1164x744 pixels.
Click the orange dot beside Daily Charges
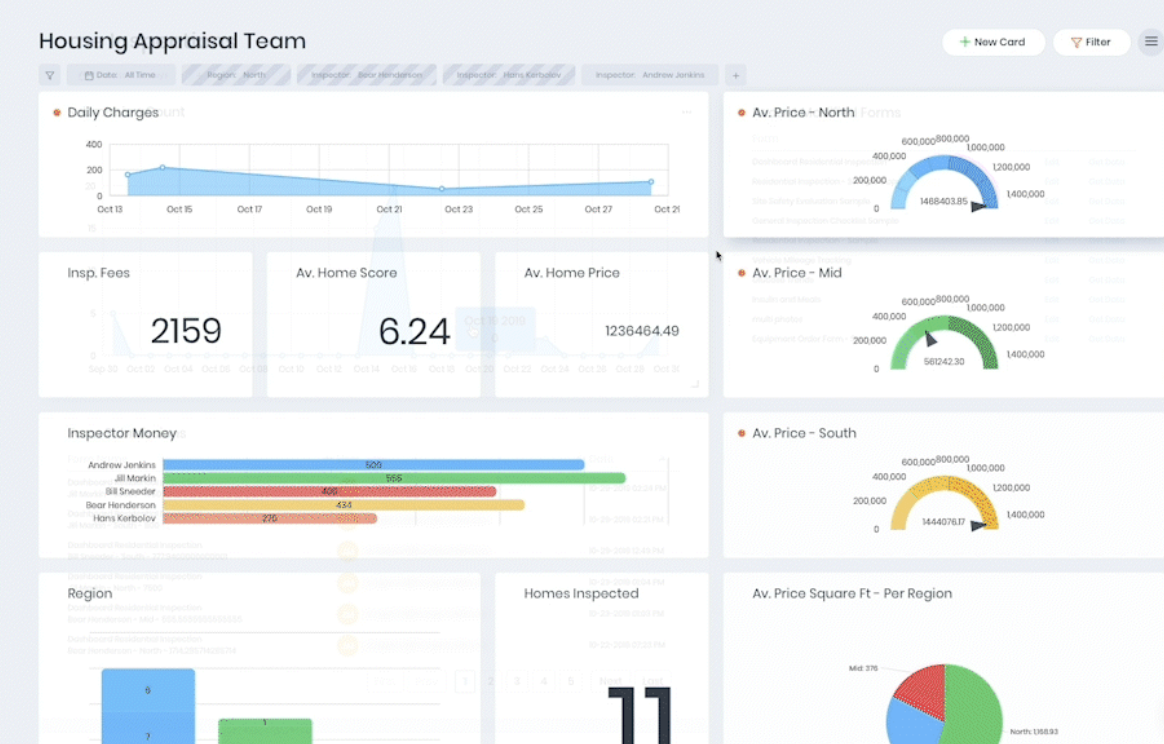tap(57, 113)
